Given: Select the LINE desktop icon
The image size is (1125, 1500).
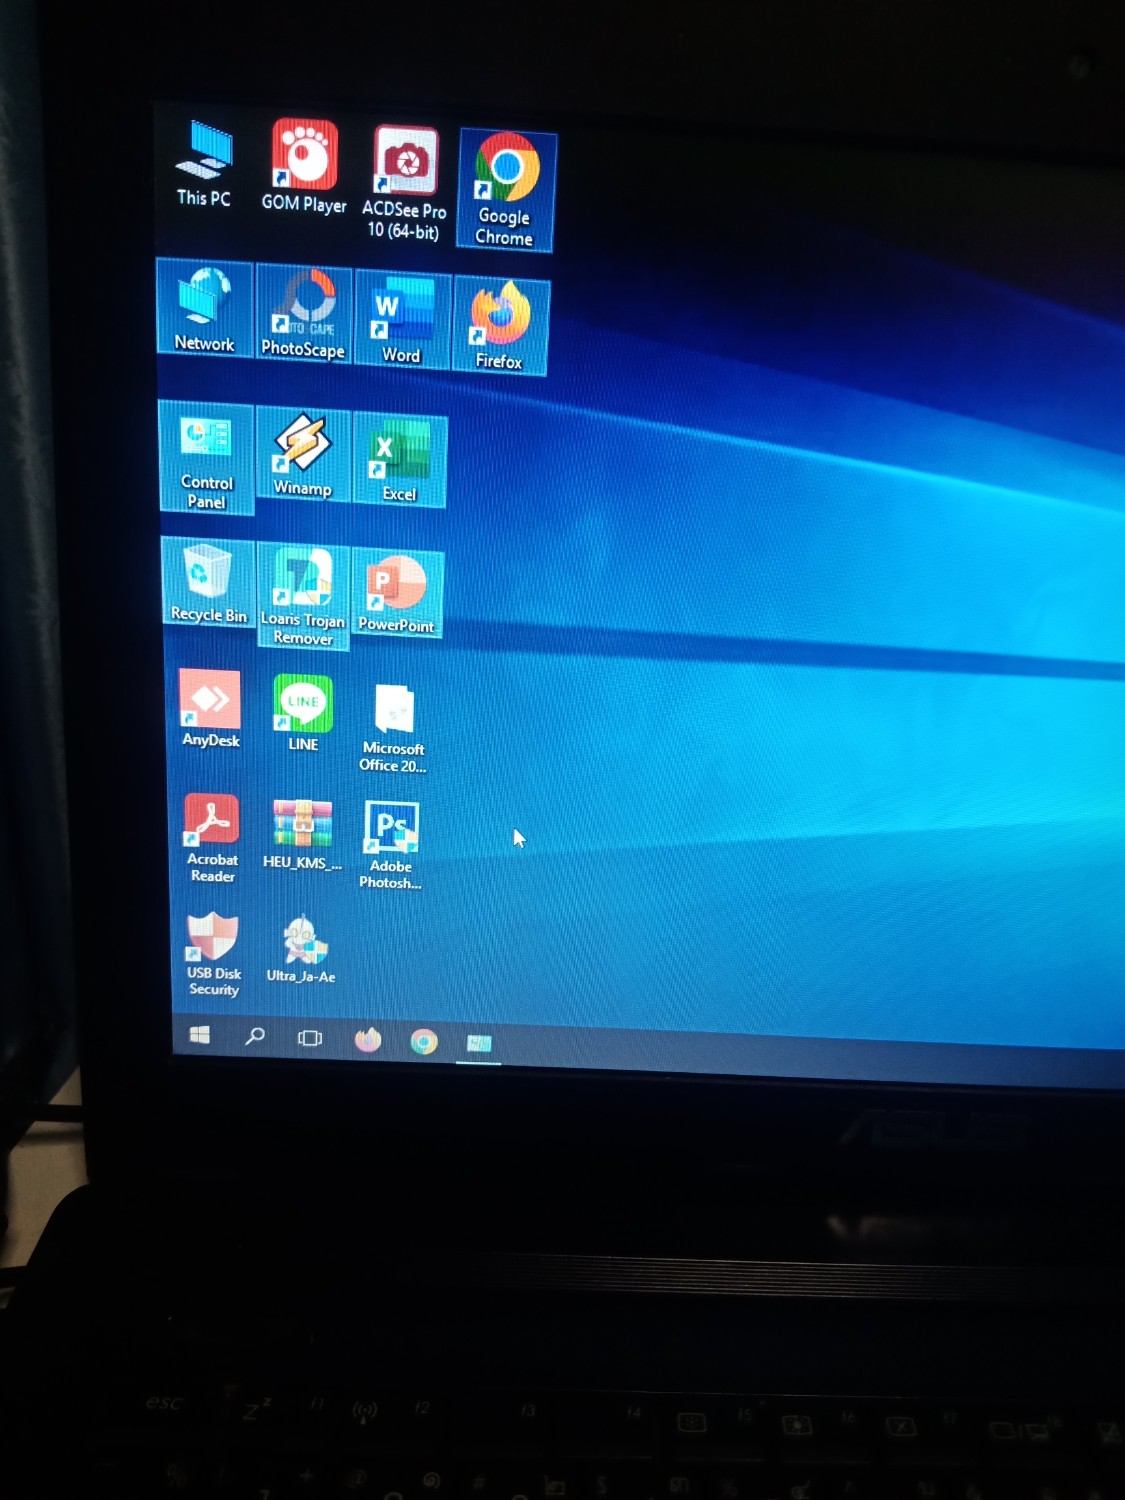Looking at the screenshot, I should 303,713.
